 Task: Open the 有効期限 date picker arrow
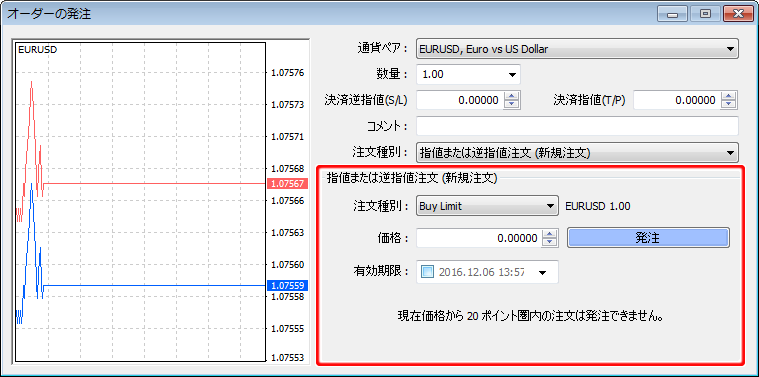(542, 272)
